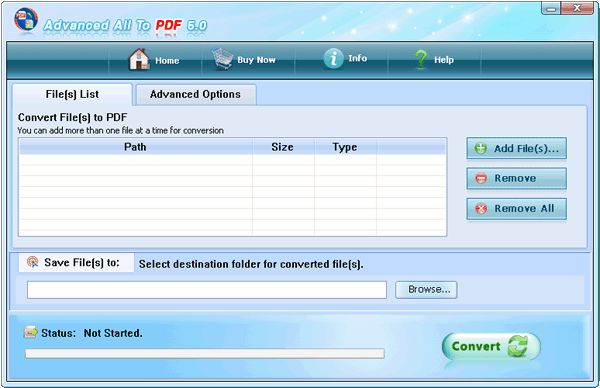Click the Browse... button
The height and width of the screenshot is (388, 600).
click(426, 290)
